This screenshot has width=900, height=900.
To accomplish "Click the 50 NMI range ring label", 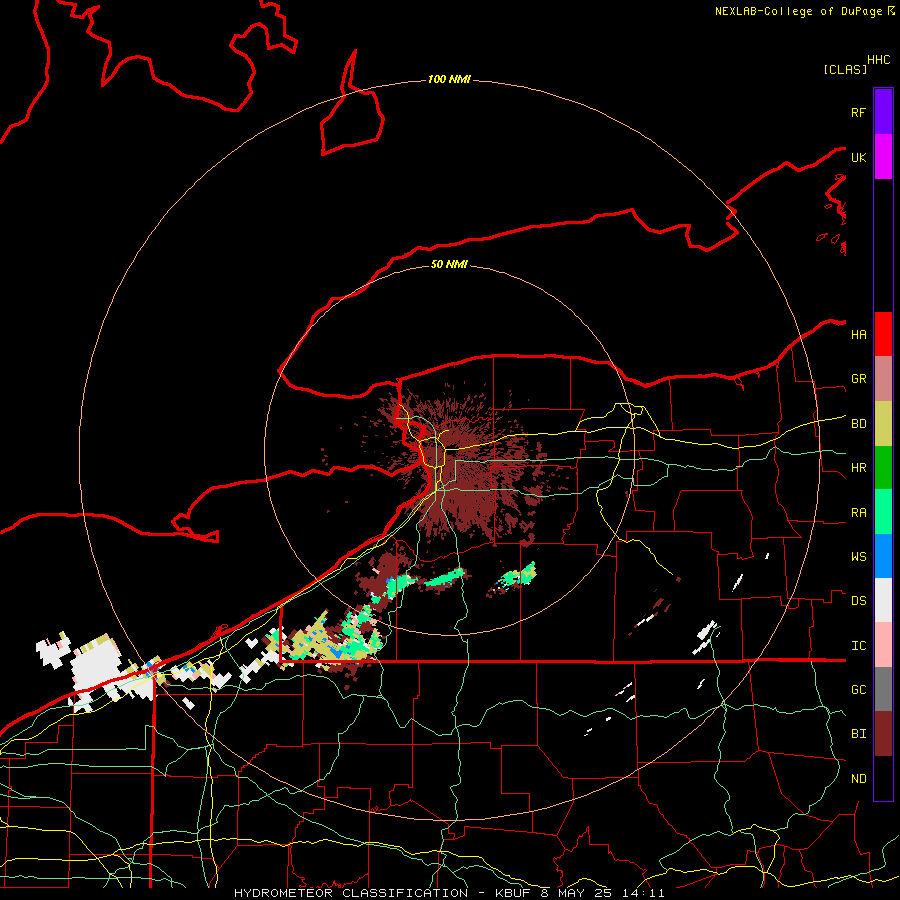I will click(x=449, y=264).
